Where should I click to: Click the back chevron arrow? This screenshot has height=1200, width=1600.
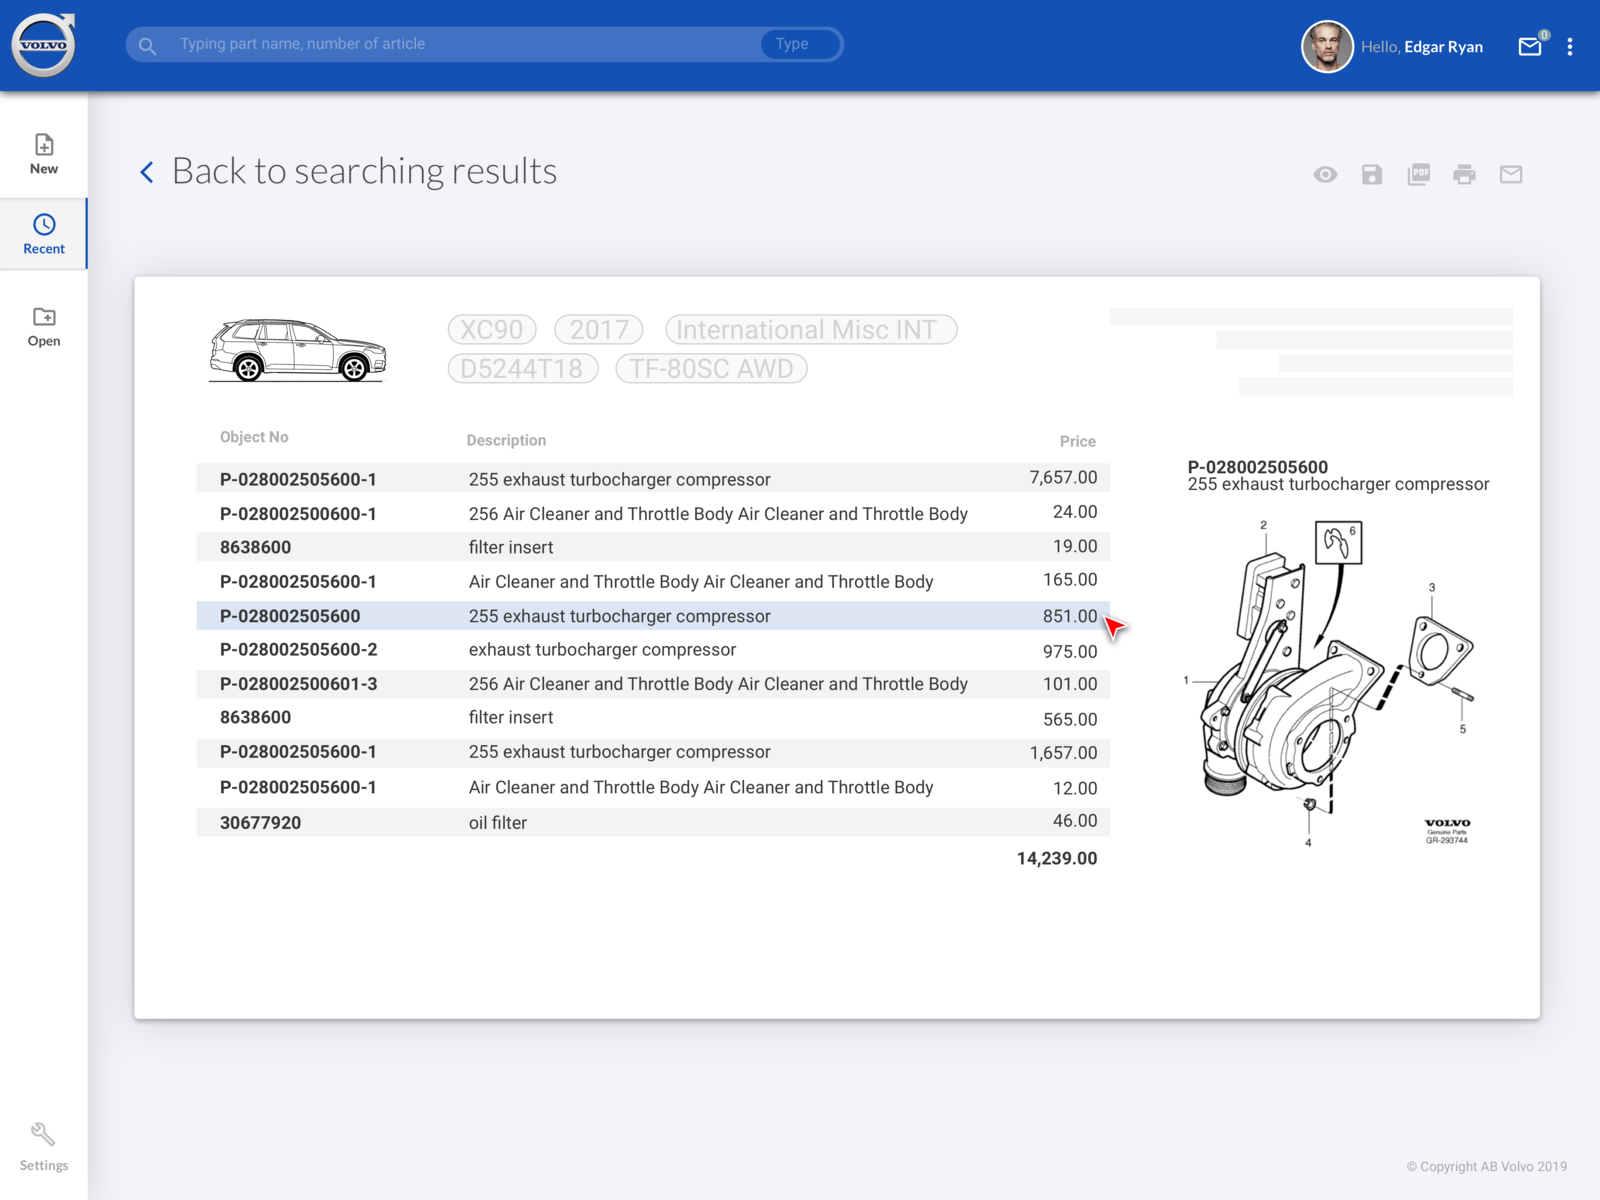tap(147, 172)
